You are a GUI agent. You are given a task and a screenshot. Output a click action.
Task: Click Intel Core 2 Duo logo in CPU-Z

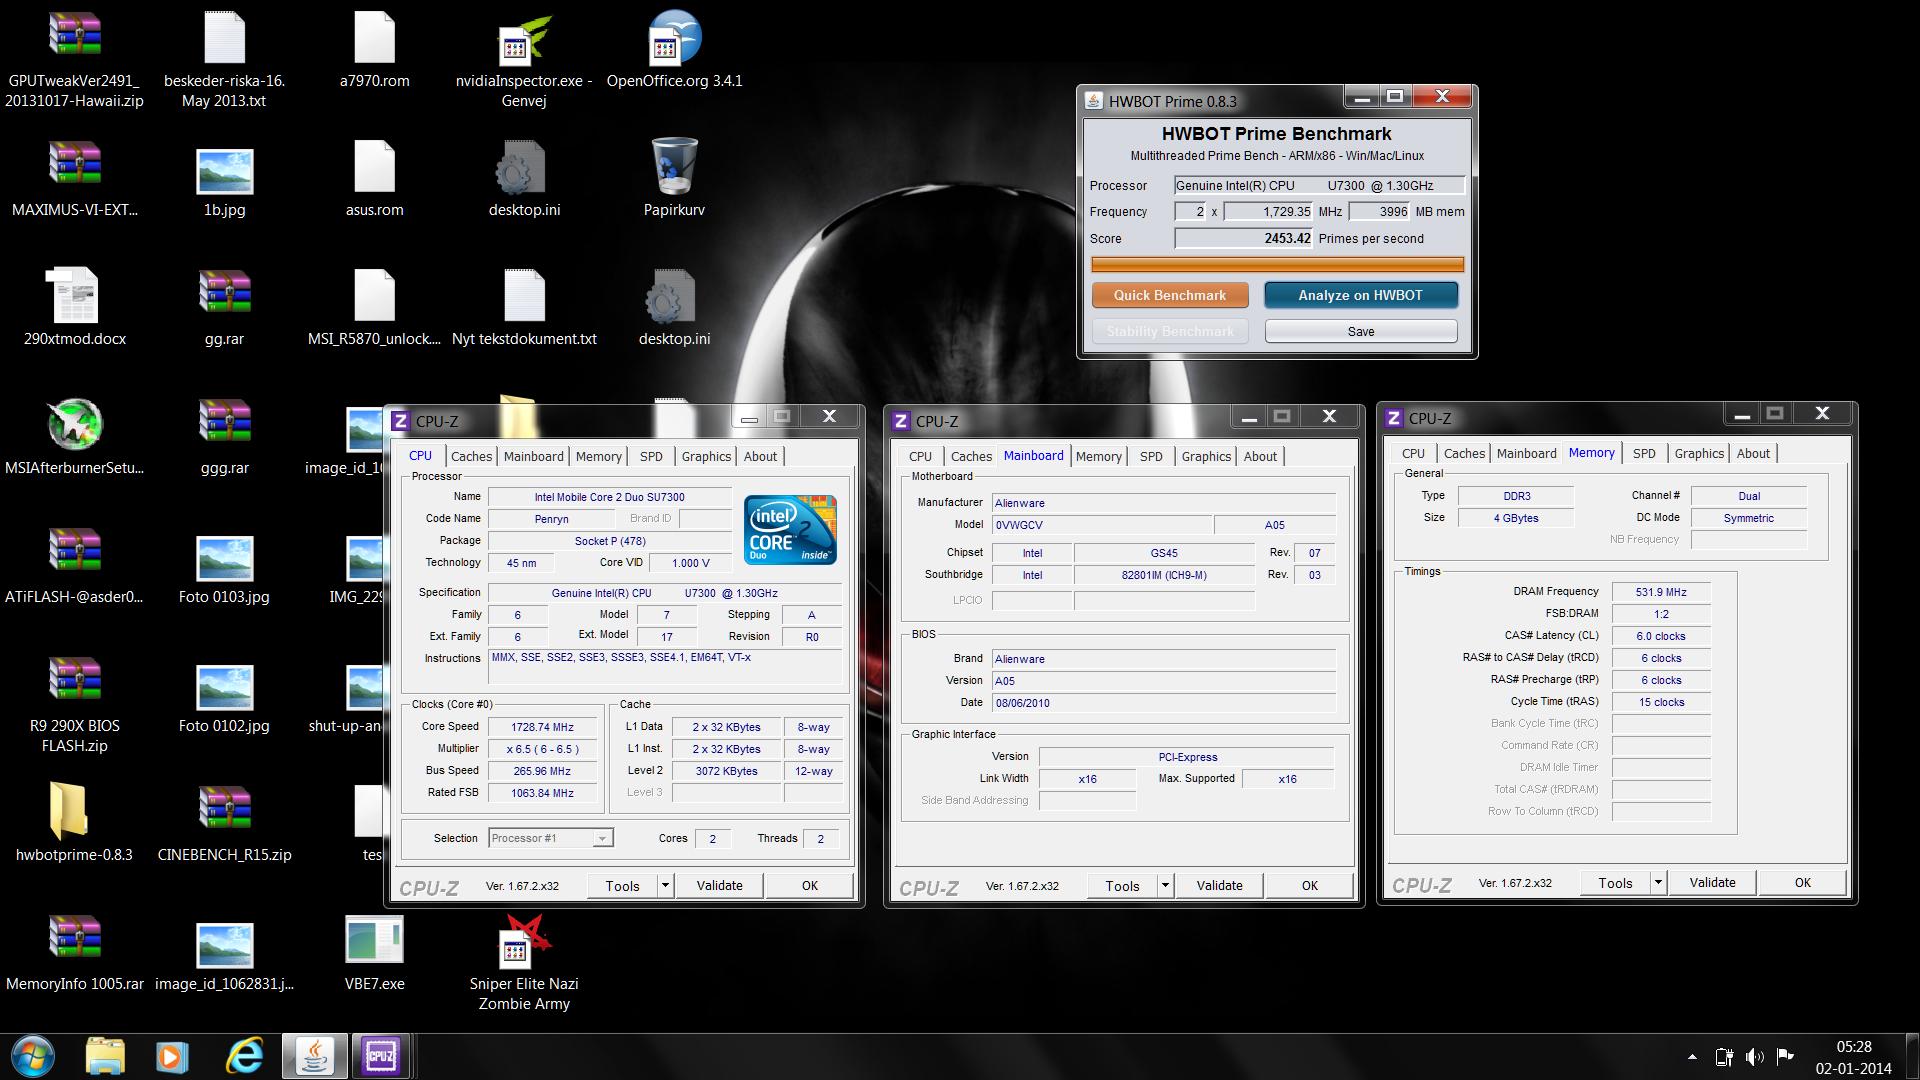[x=790, y=530]
